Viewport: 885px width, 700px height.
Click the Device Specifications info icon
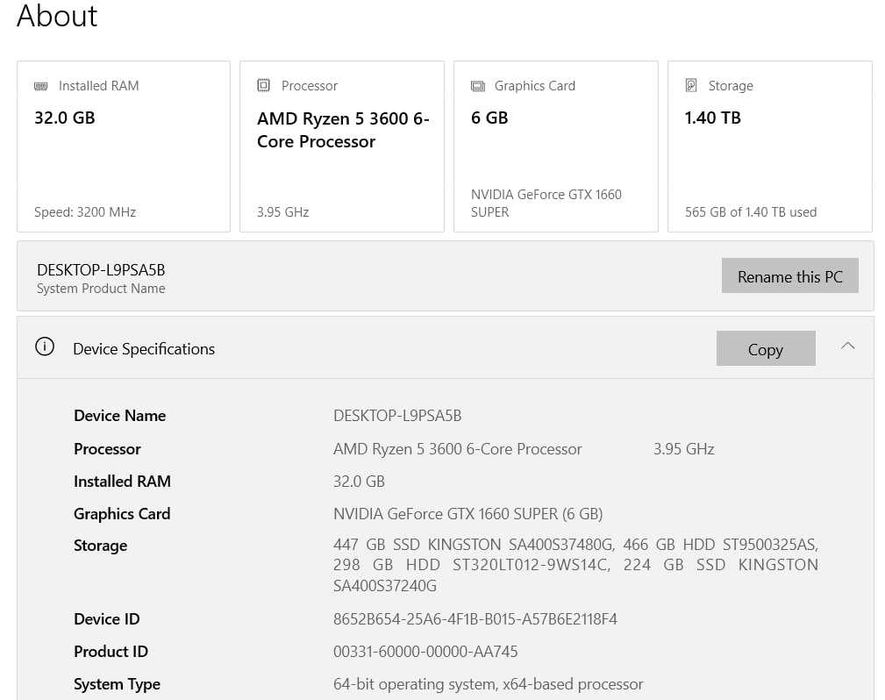pyautogui.click(x=44, y=348)
